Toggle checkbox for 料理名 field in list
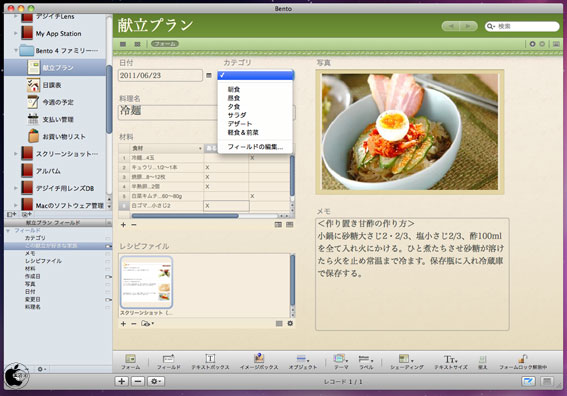Screen dimensions: 567x396 click(108, 307)
